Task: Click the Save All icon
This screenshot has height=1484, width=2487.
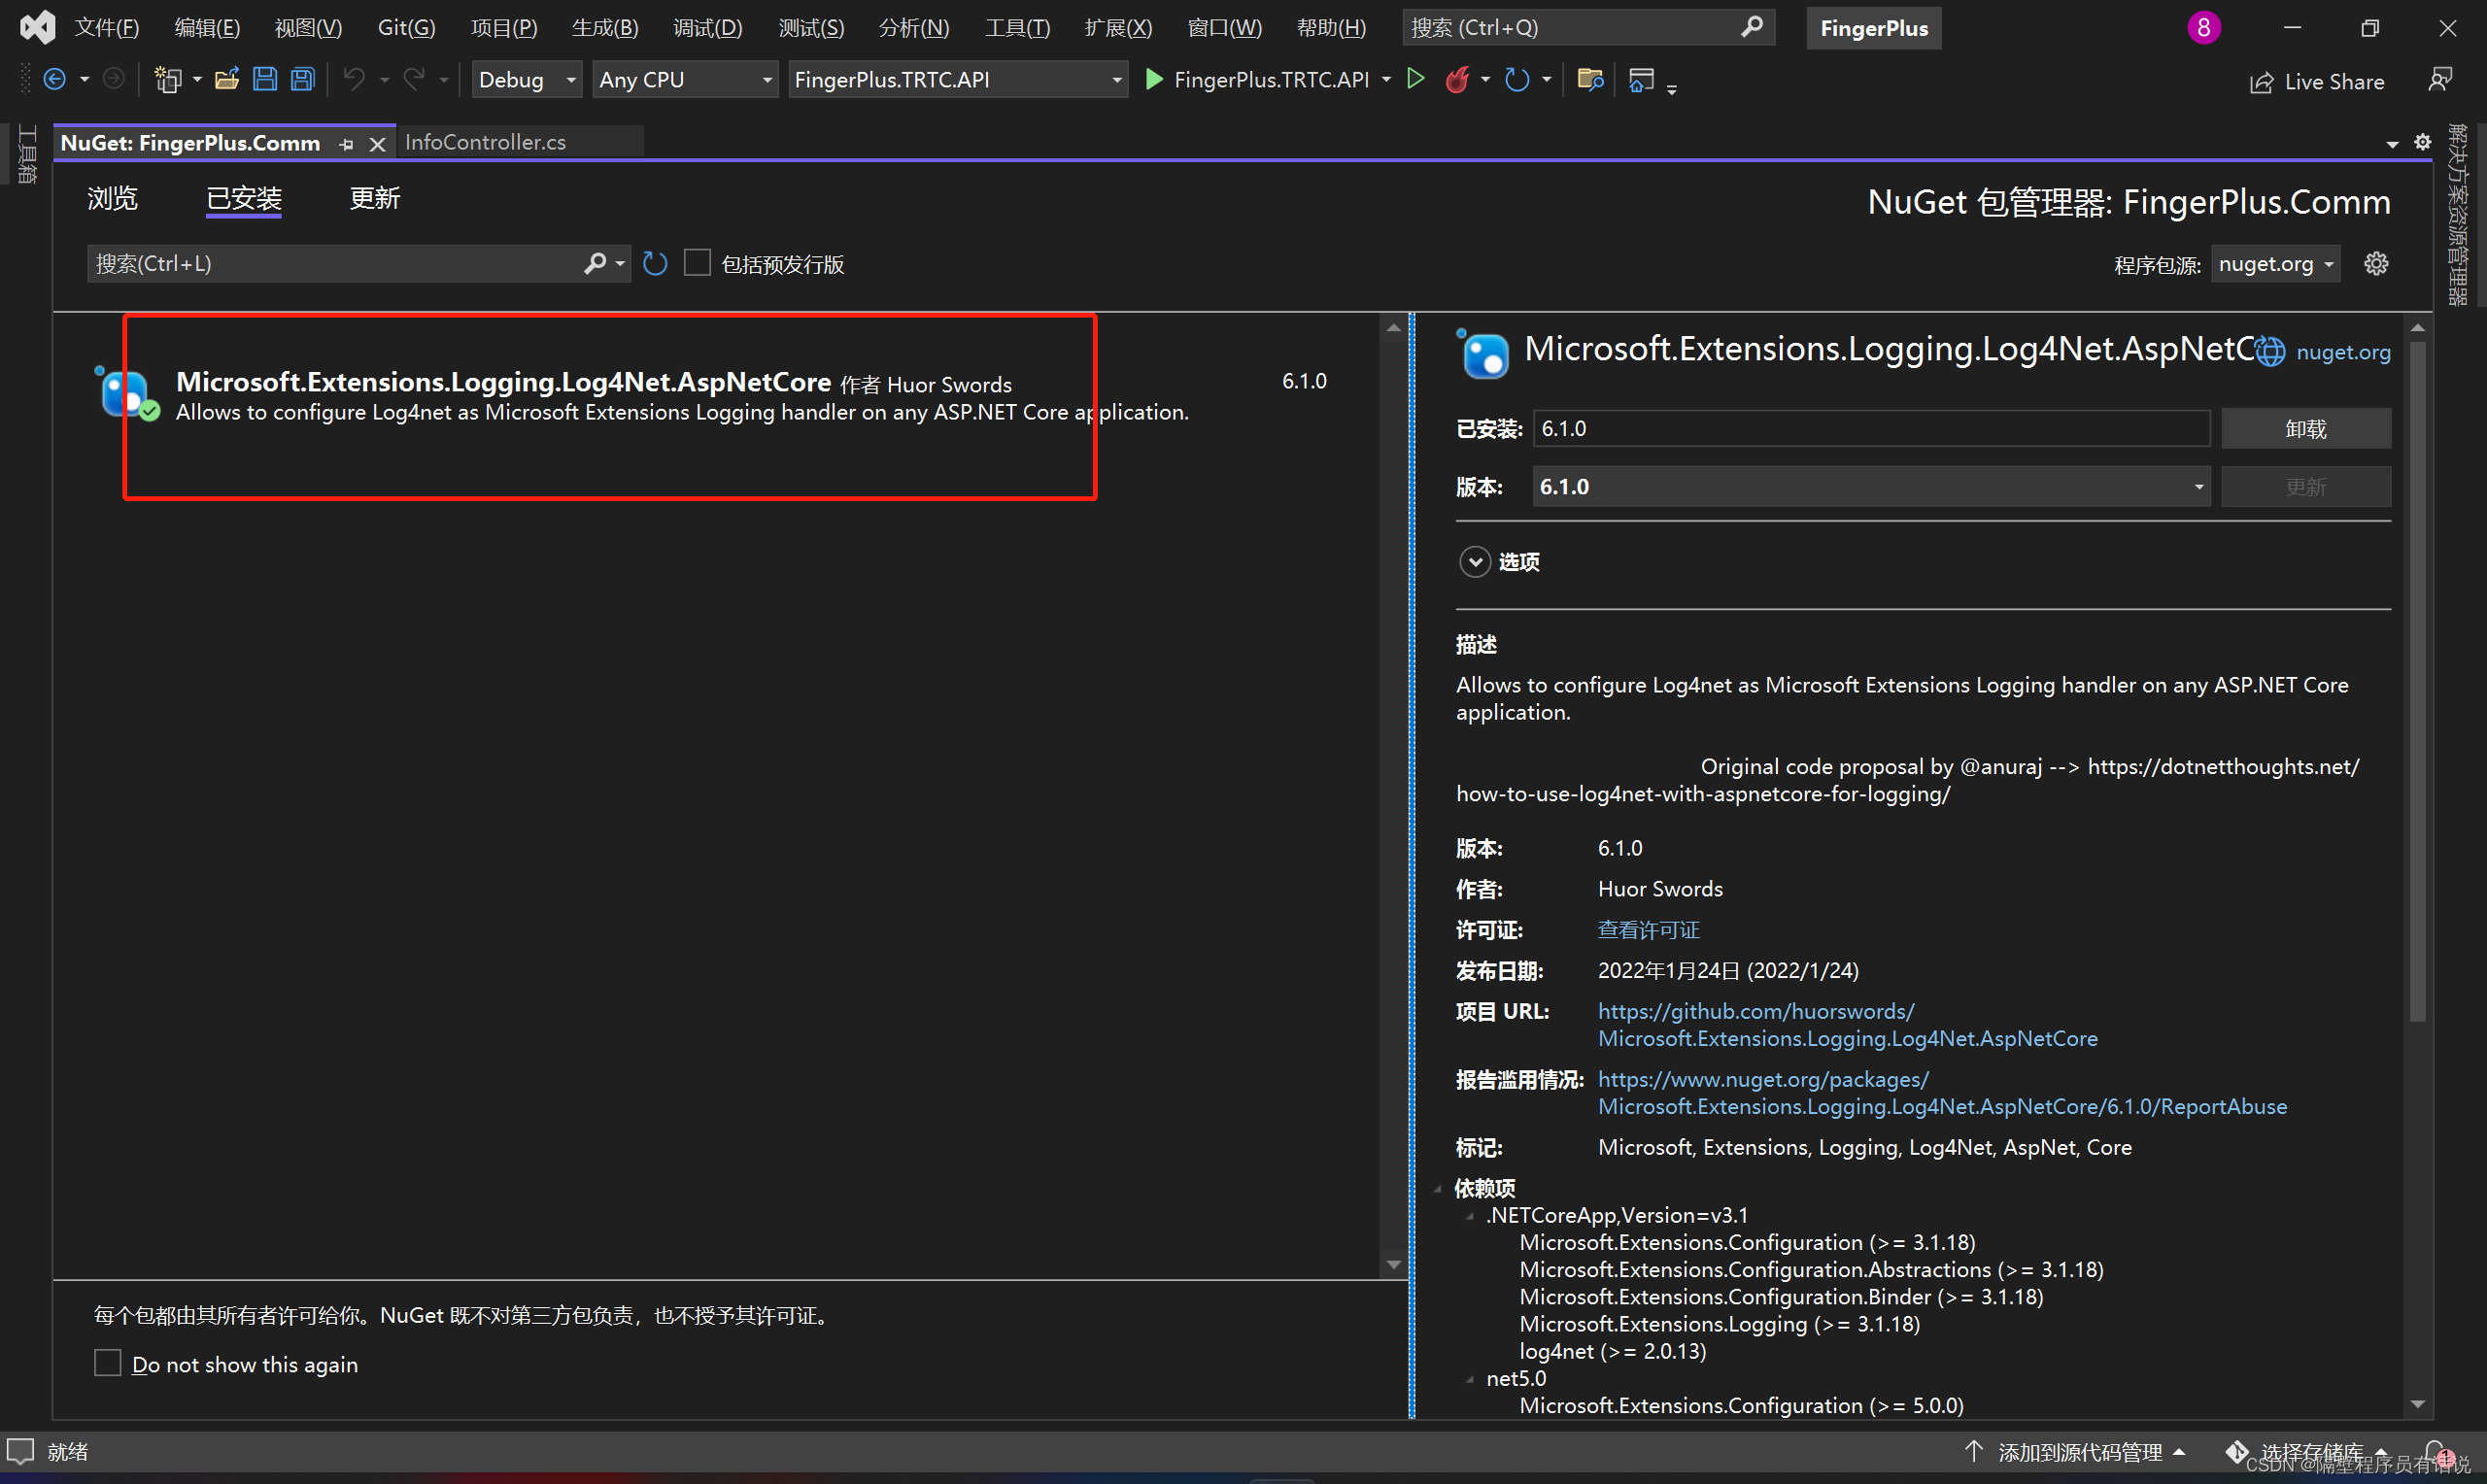Action: click(x=302, y=79)
